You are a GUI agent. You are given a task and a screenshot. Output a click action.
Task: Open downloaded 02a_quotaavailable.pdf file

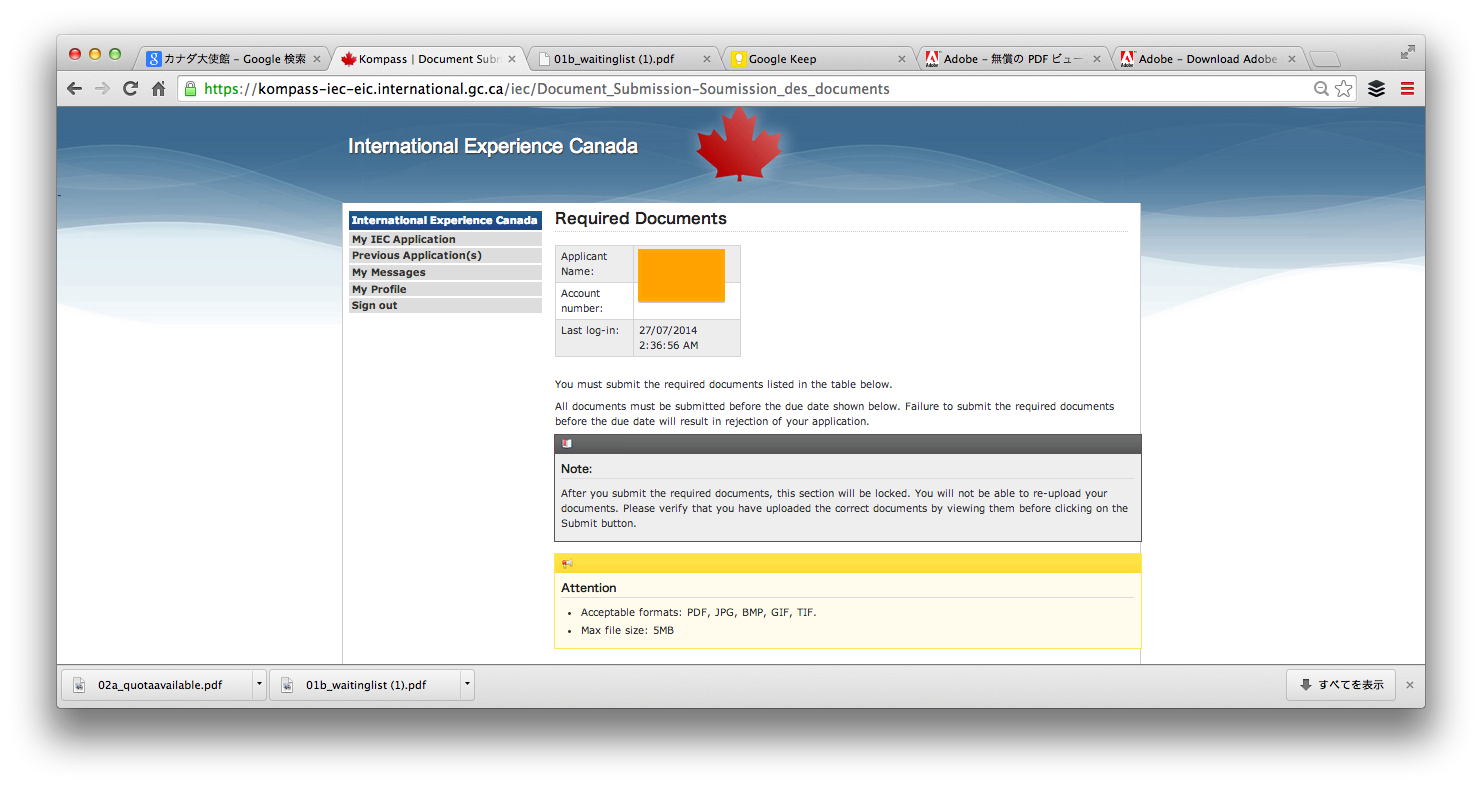coord(160,685)
